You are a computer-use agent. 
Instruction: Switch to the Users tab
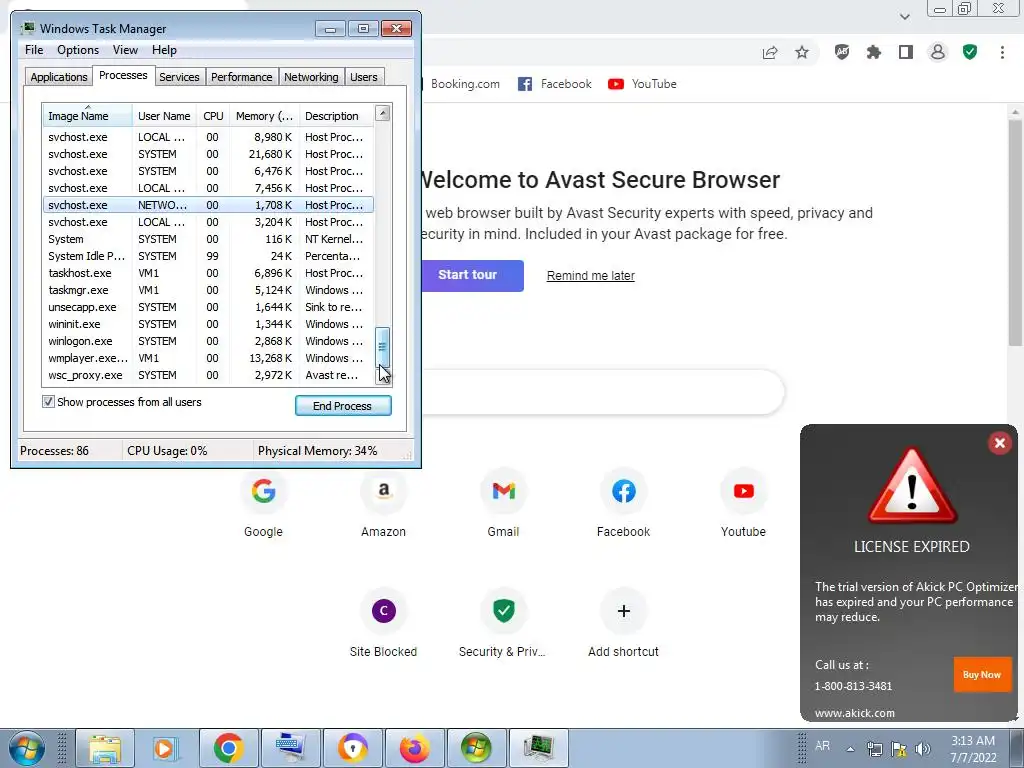(364, 77)
